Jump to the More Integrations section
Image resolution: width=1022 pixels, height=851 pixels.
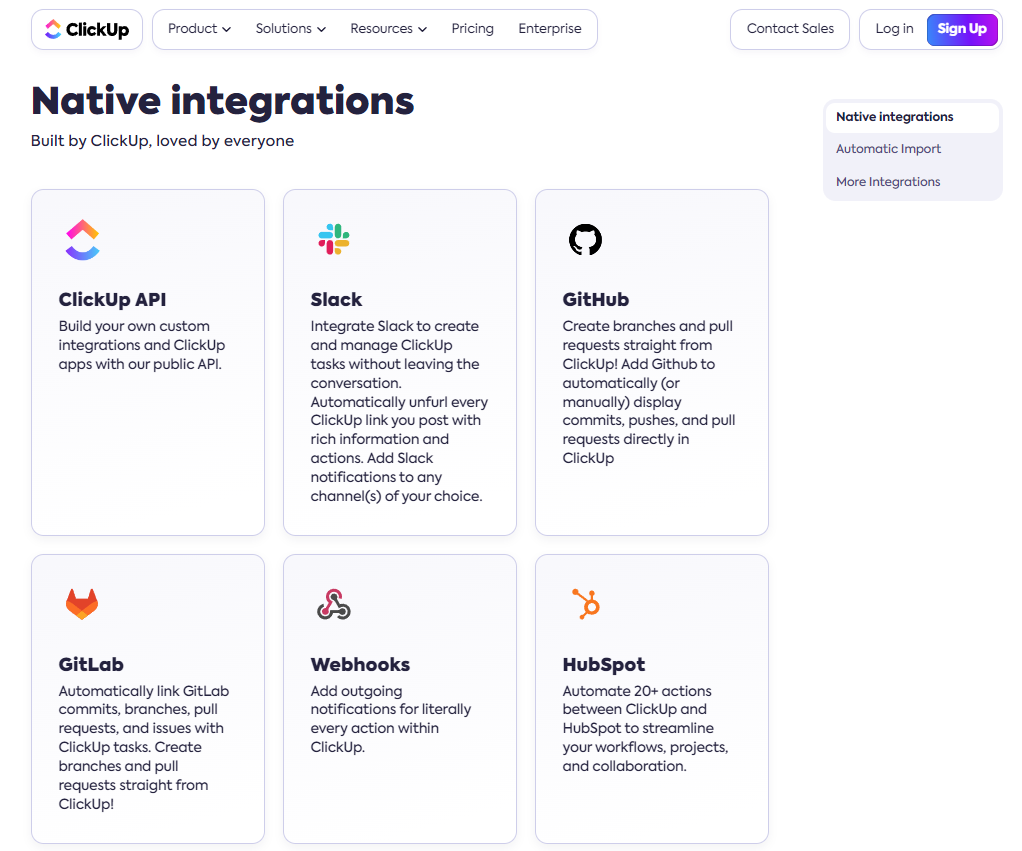tap(888, 182)
